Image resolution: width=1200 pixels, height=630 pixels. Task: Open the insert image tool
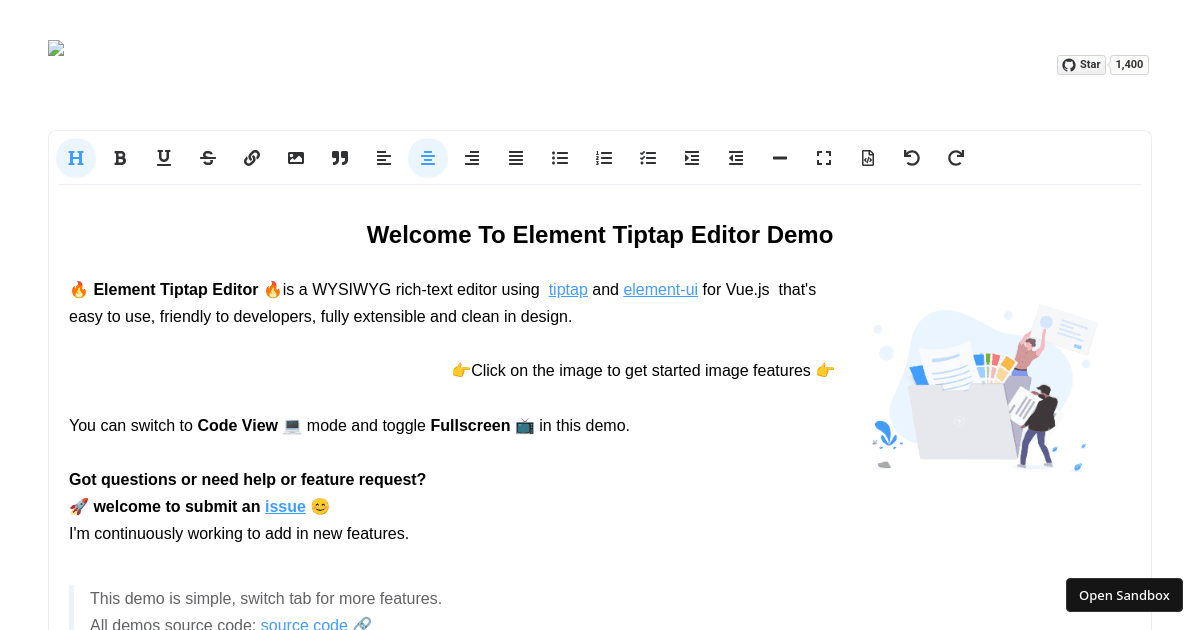(x=296, y=158)
